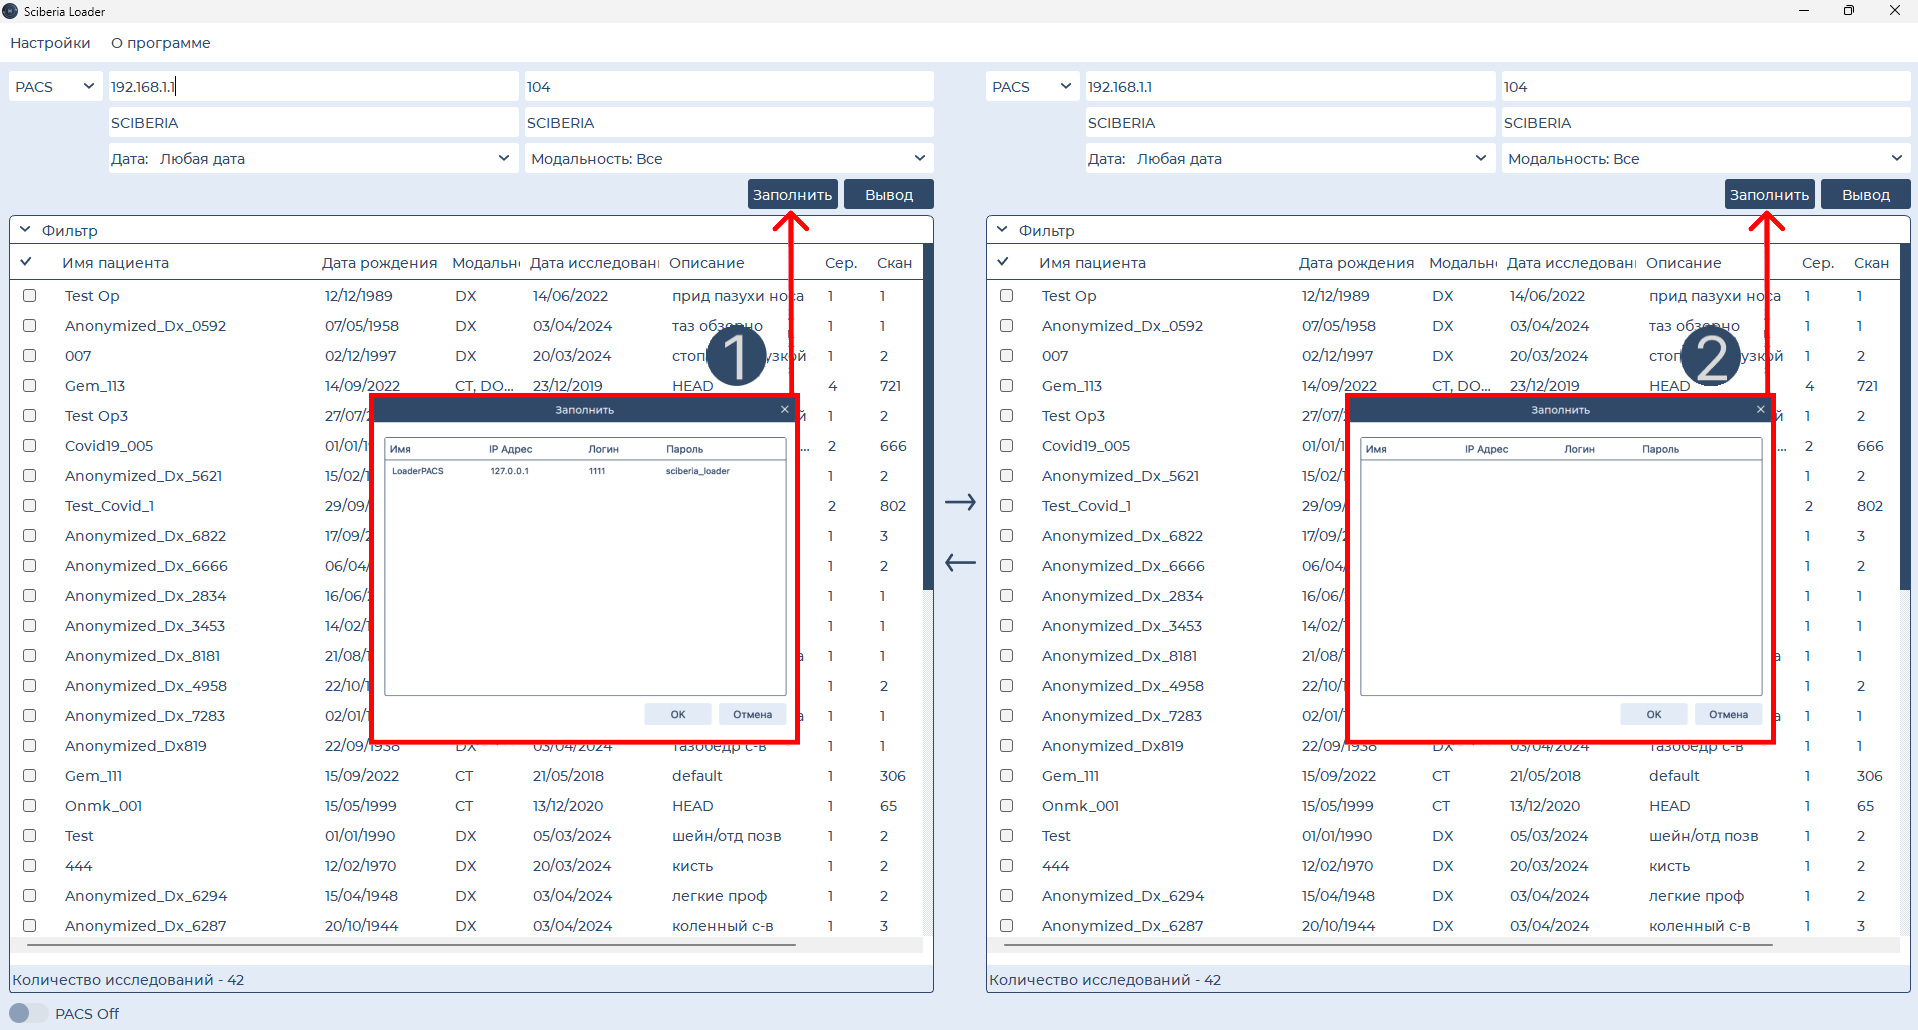Viewport: 1918px width, 1030px height.
Task: Check Test_Covid_1 in right panel
Action: point(1007,506)
